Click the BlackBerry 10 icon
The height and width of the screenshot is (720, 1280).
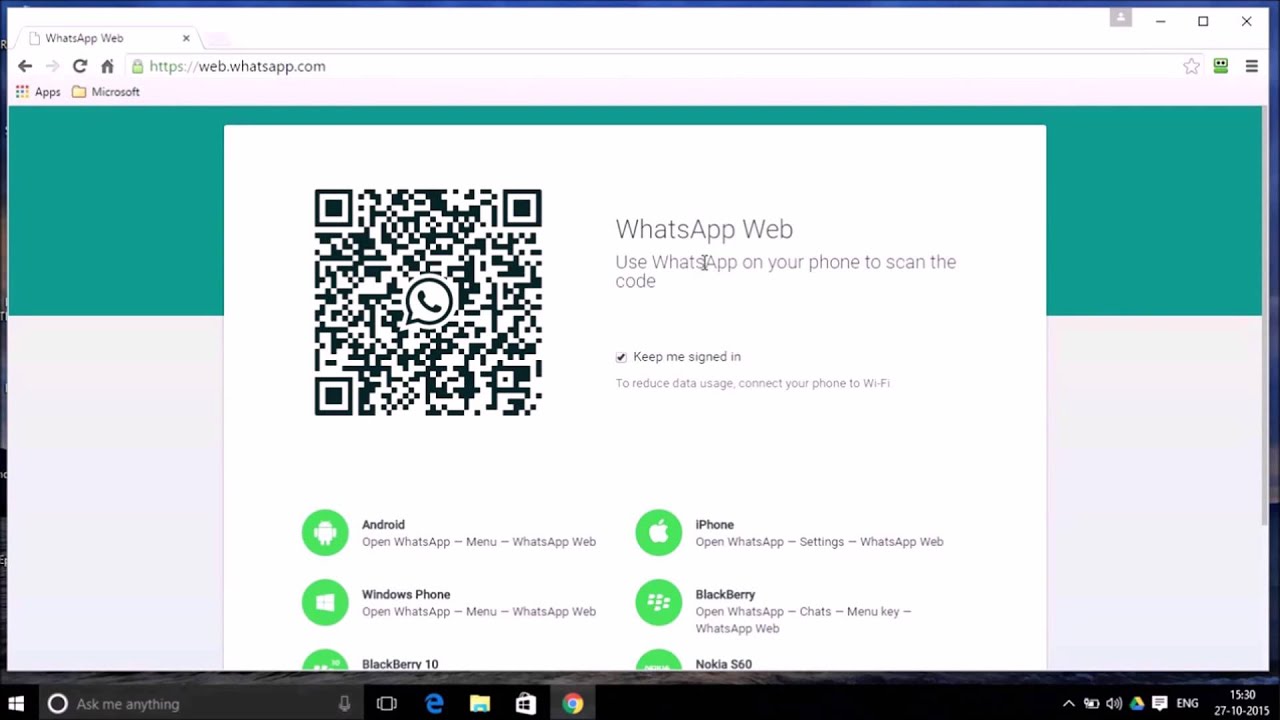325,661
